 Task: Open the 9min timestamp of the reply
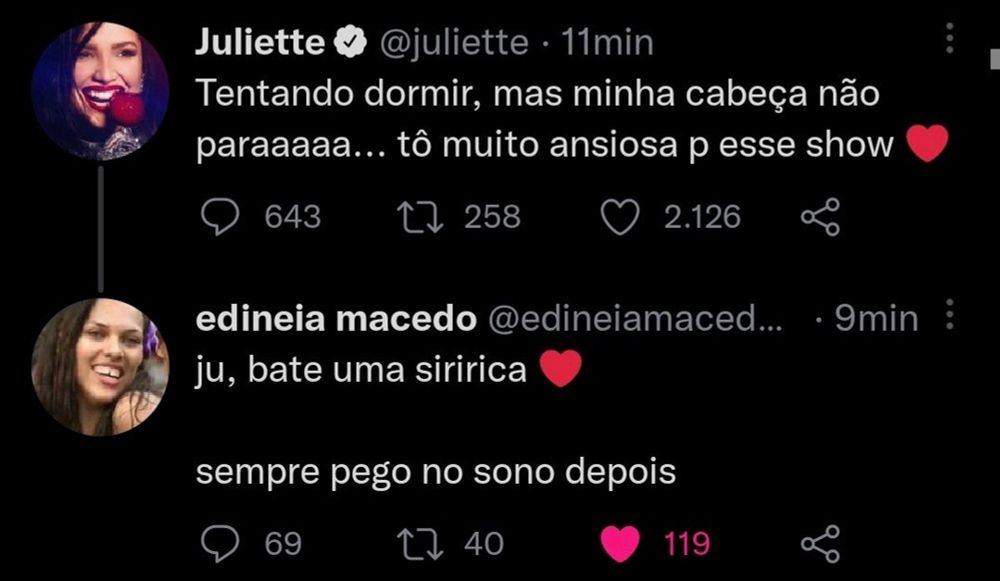(x=876, y=319)
